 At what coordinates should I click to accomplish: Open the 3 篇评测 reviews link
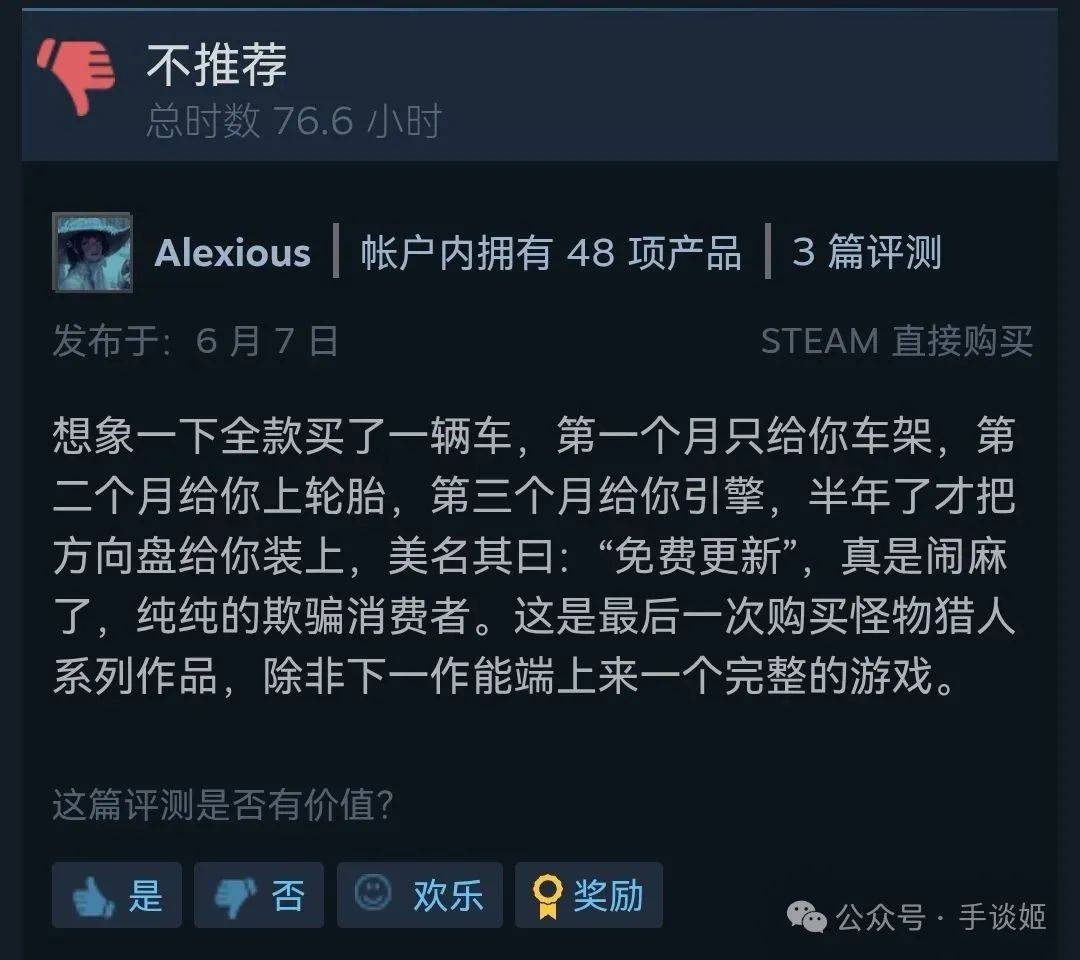coord(866,252)
